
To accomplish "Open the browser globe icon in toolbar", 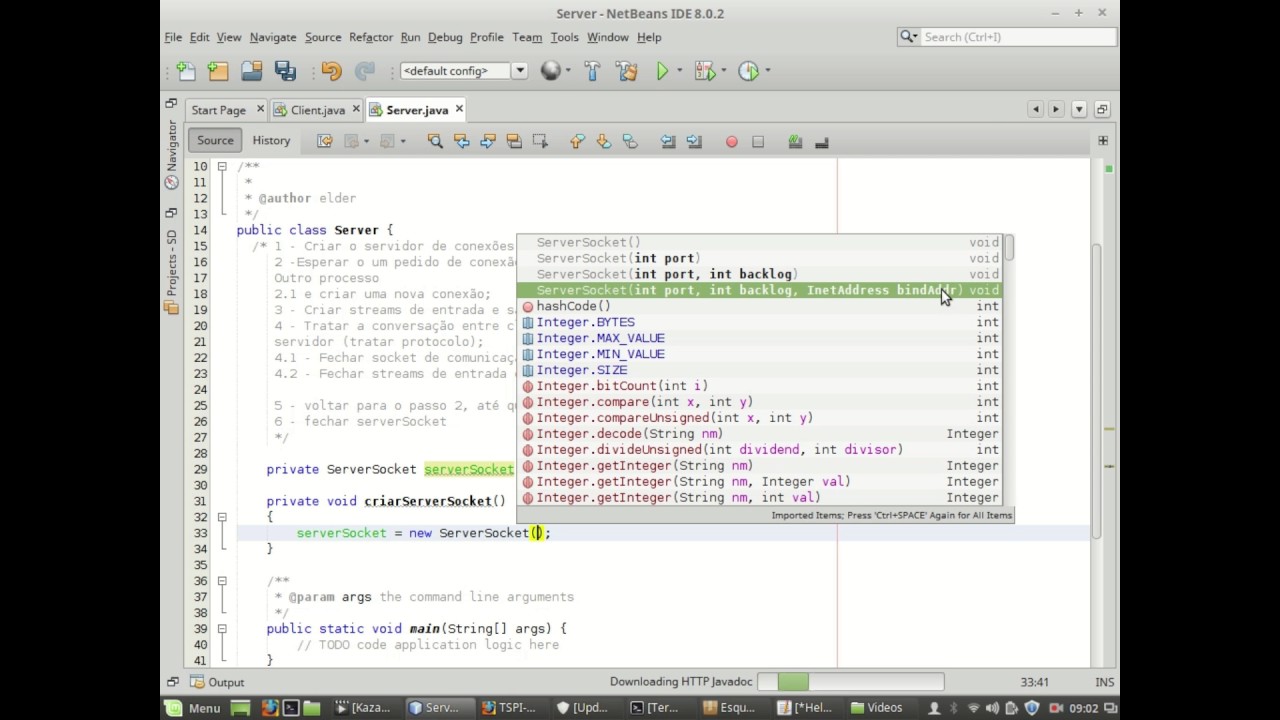I will (550, 71).
